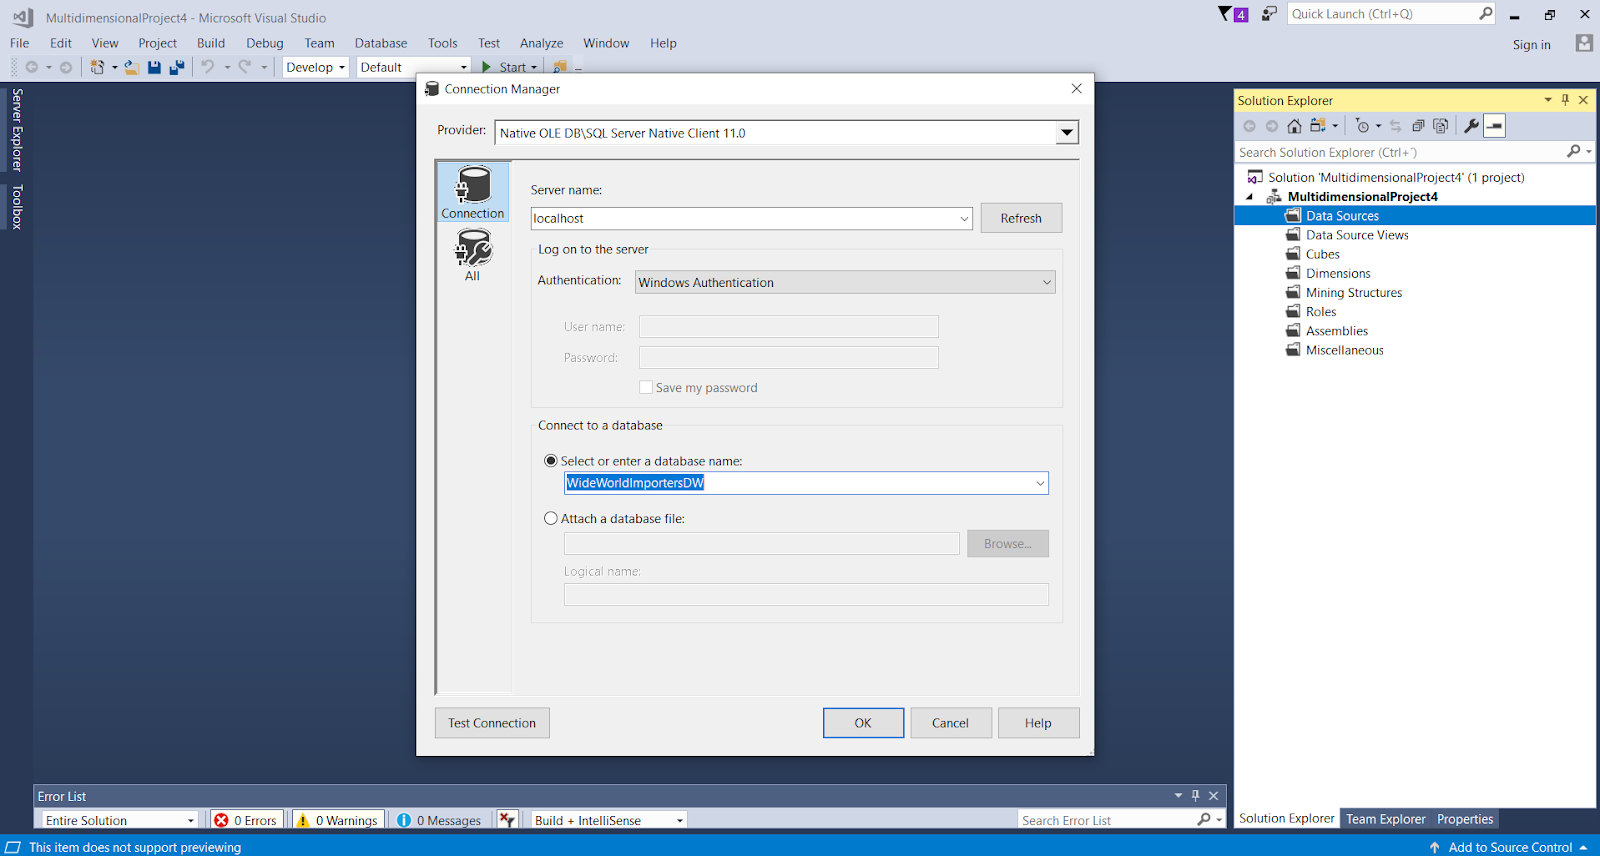Image resolution: width=1600 pixels, height=856 pixels.
Task: Expand the database name dropdown arrow
Action: [1040, 483]
